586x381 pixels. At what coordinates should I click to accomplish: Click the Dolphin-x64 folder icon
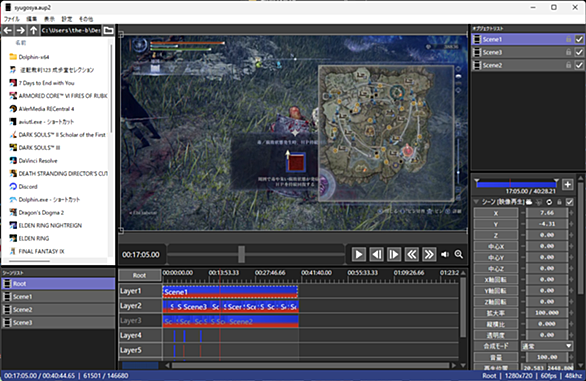click(13, 57)
